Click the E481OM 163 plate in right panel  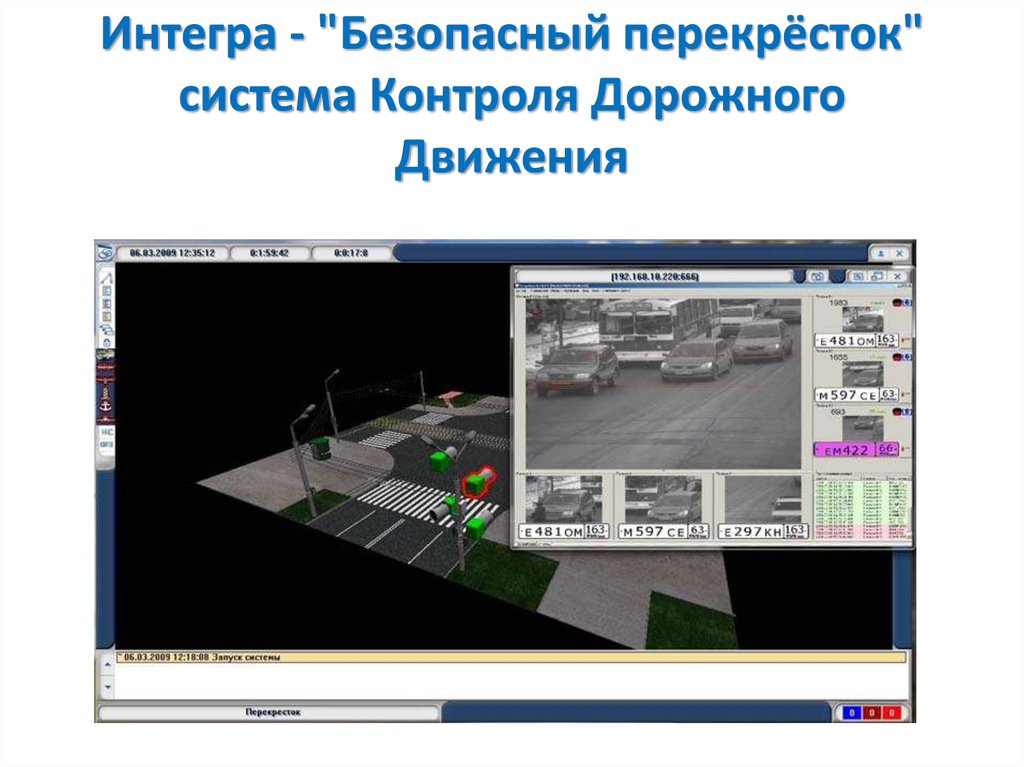point(856,340)
